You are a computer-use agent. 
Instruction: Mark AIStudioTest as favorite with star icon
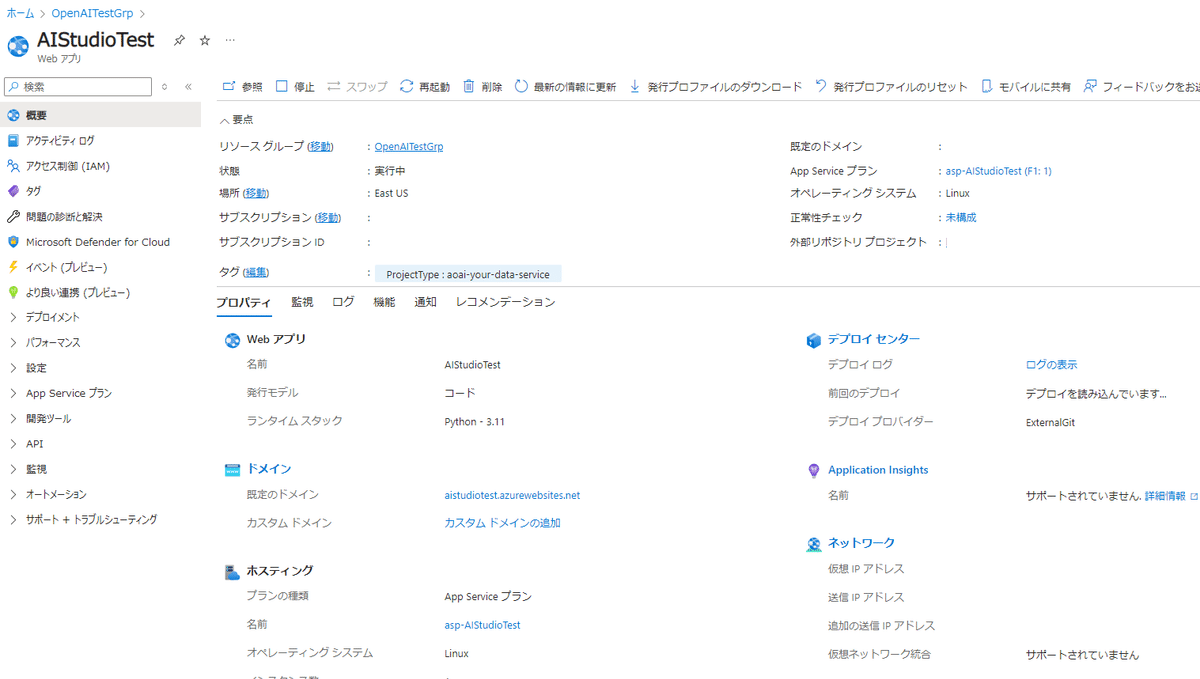[x=205, y=41]
